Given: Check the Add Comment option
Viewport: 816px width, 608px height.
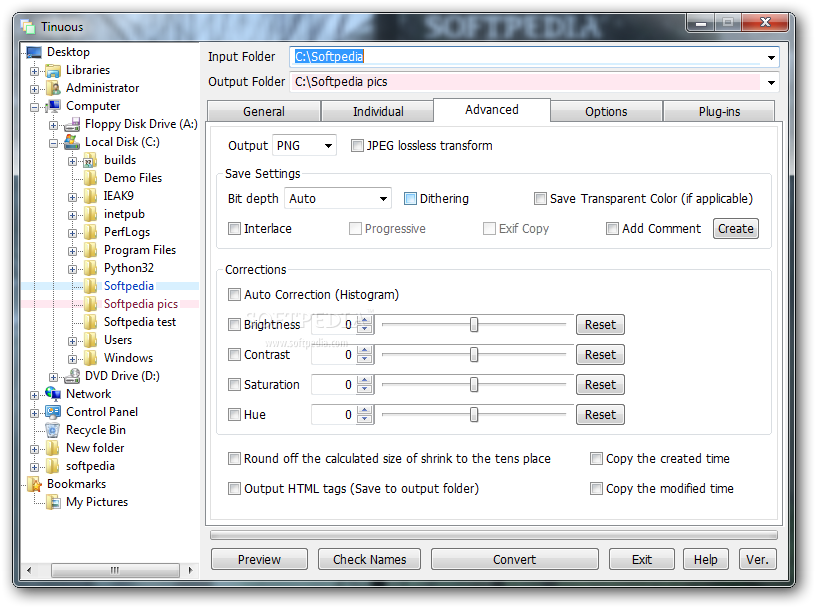Looking at the screenshot, I should 613,229.
